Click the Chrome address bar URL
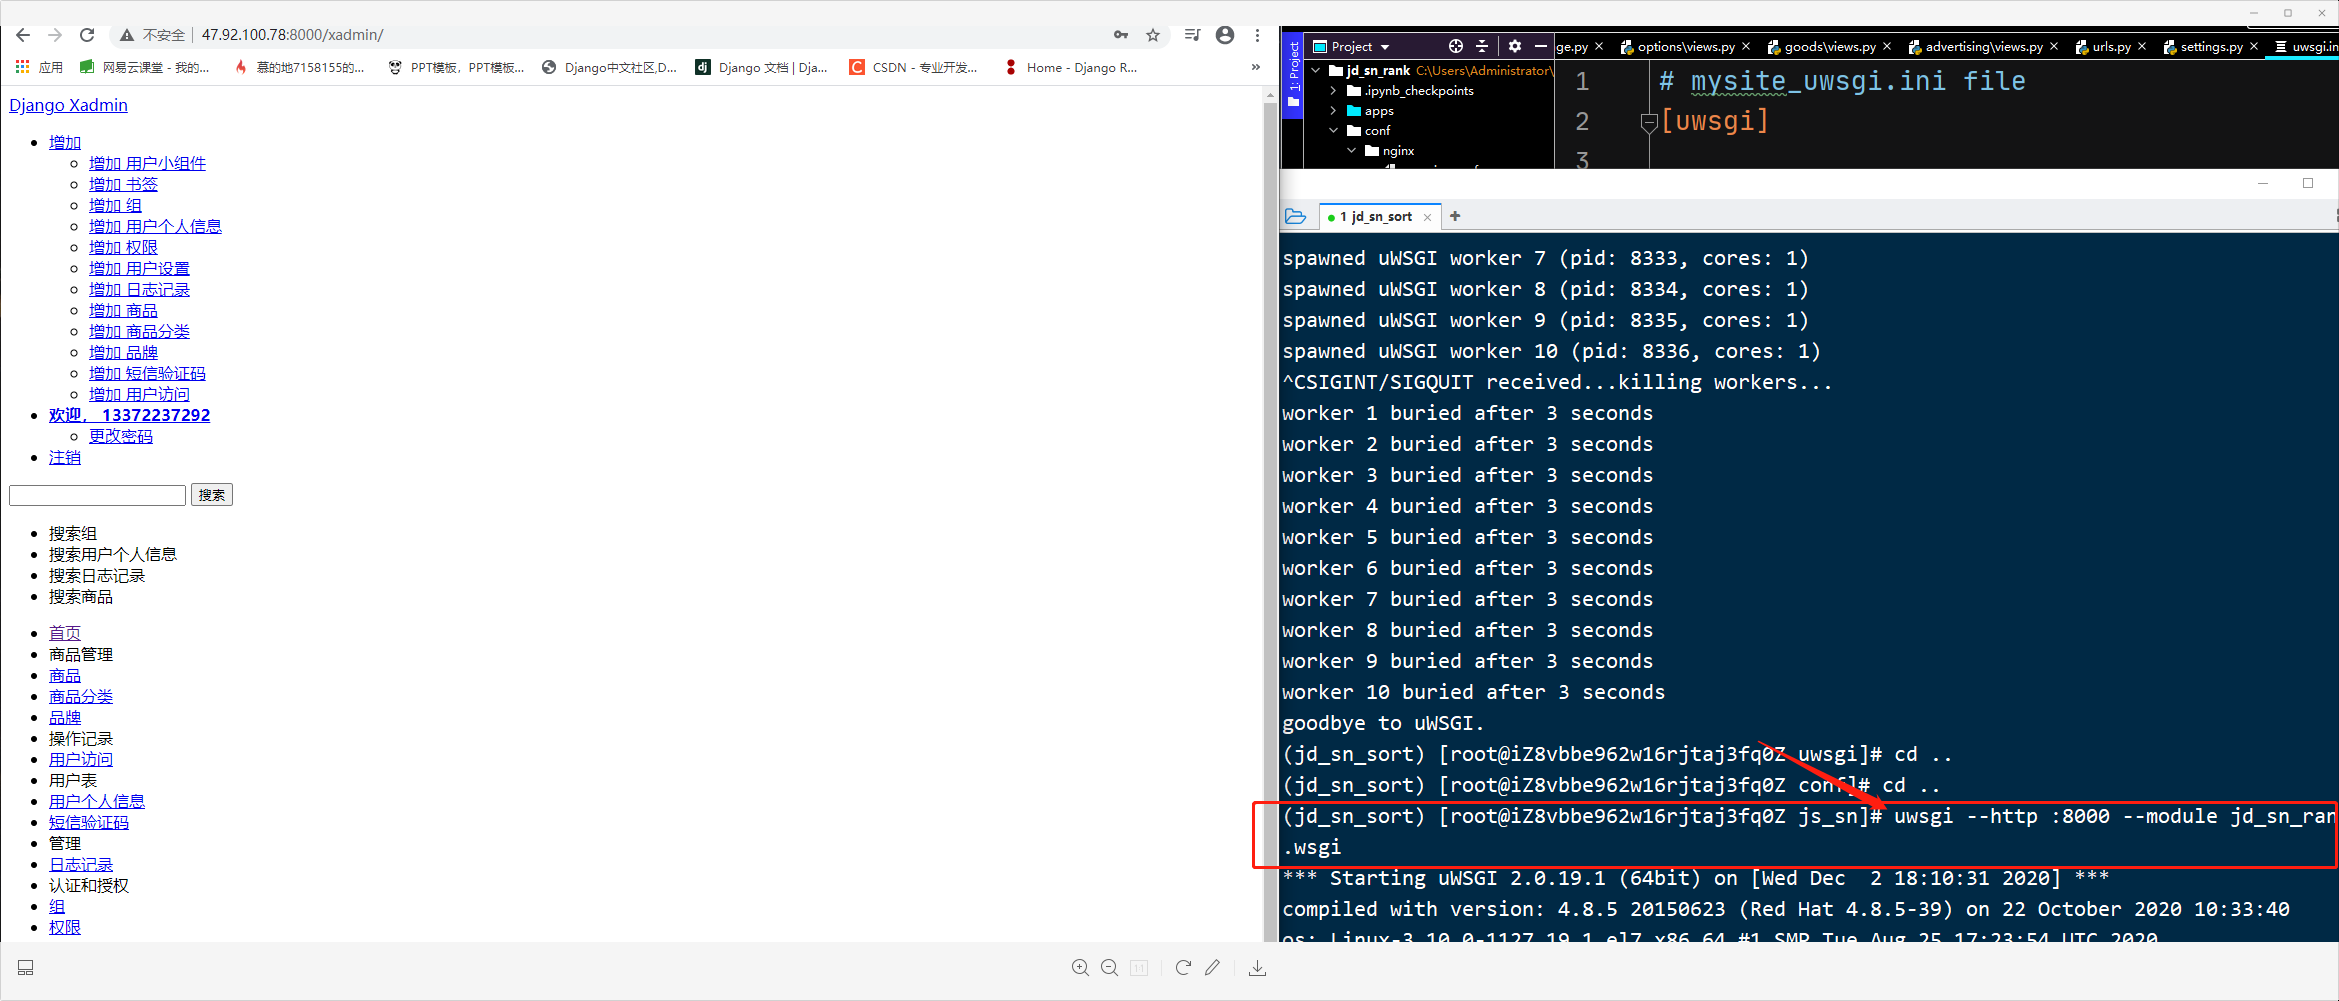This screenshot has width=2339, height=1001. 292,35
